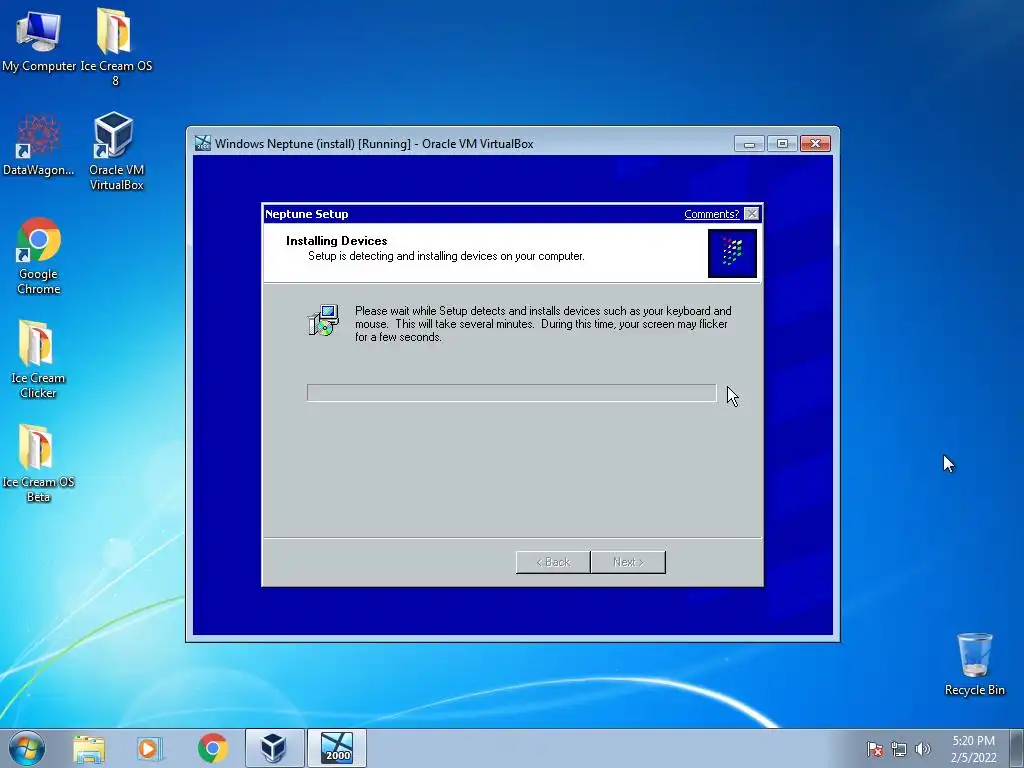Click the VirtualBox window title bar icon

[x=202, y=144]
